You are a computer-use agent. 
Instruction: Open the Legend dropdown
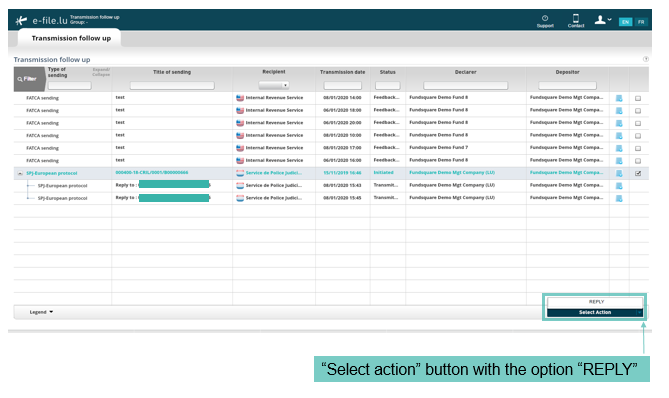tap(41, 312)
